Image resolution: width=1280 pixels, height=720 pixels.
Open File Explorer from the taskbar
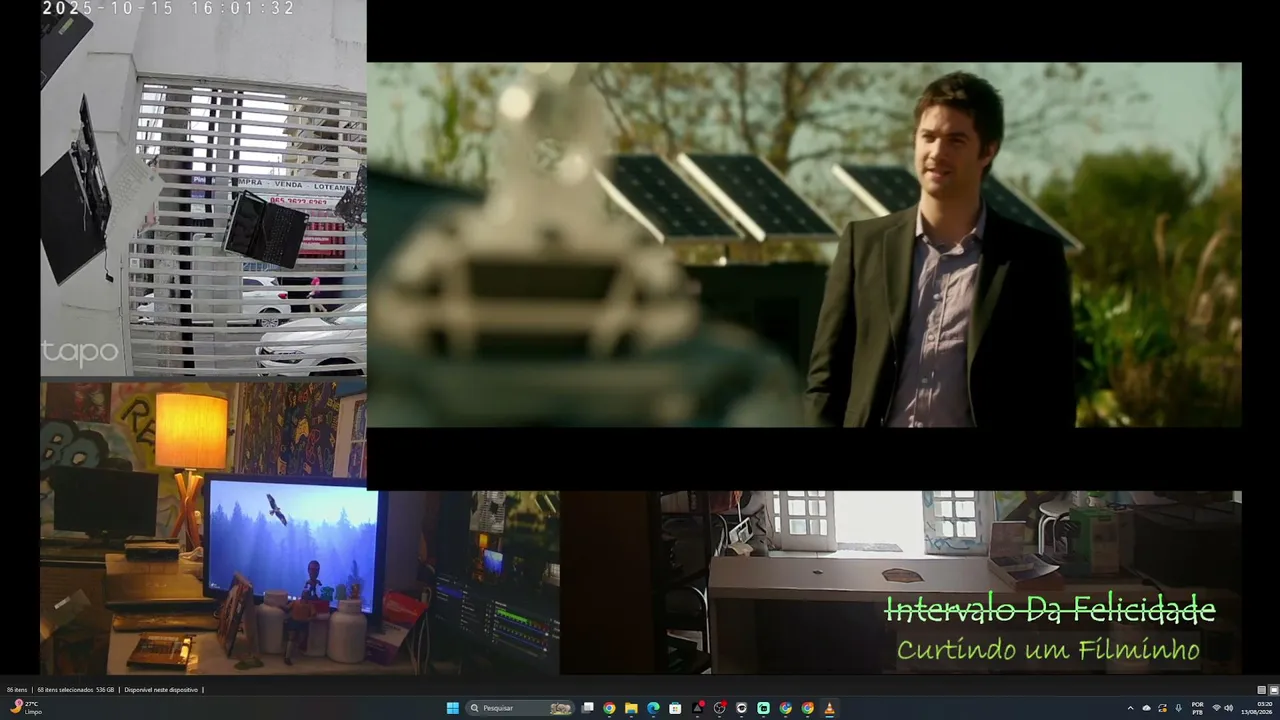point(631,708)
